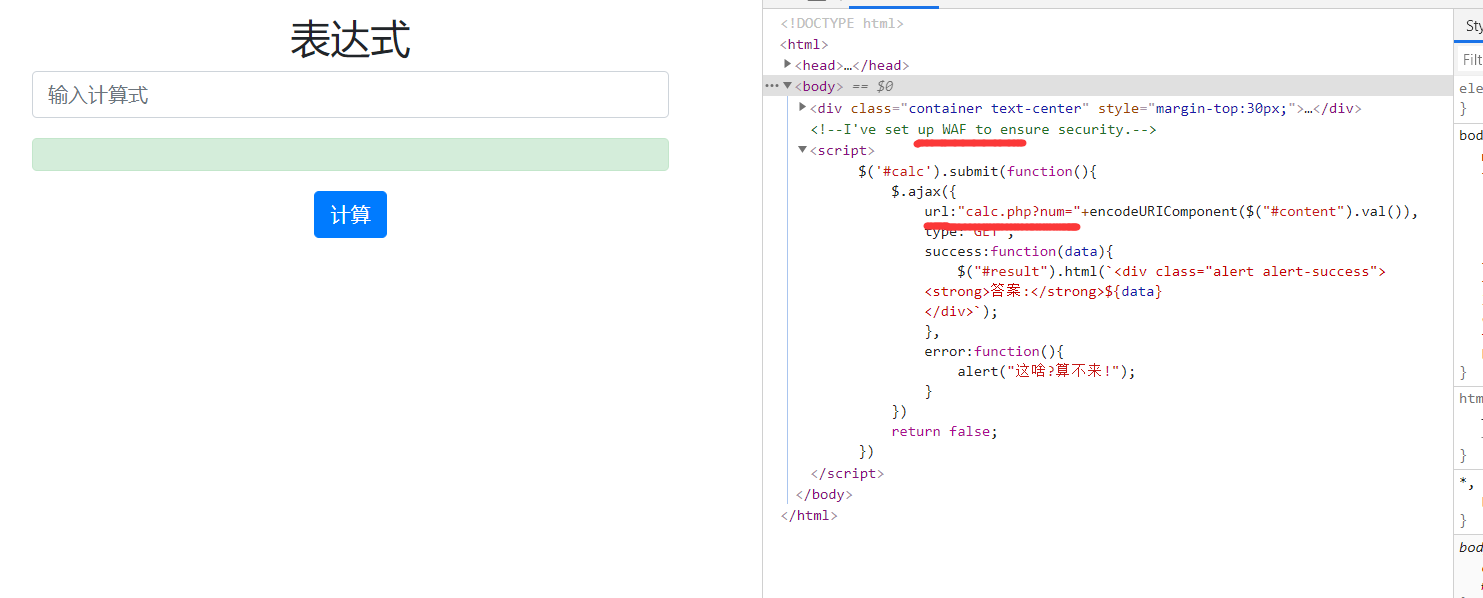The width and height of the screenshot is (1483, 598).
Task: Click the $('#calc').submit line
Action: click(977, 171)
